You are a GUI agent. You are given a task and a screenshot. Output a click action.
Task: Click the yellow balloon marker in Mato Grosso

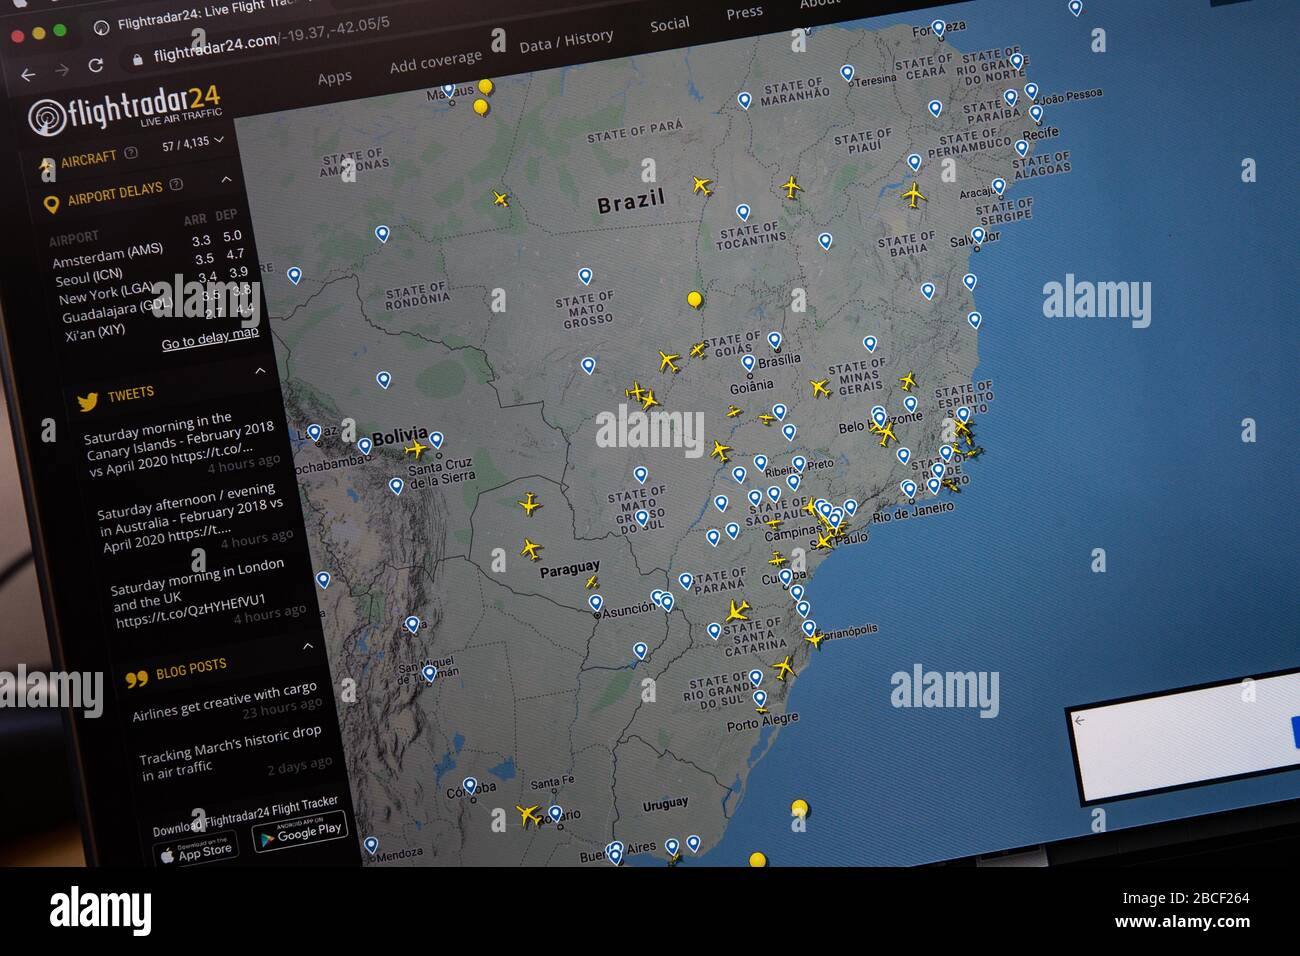pyautogui.click(x=695, y=300)
